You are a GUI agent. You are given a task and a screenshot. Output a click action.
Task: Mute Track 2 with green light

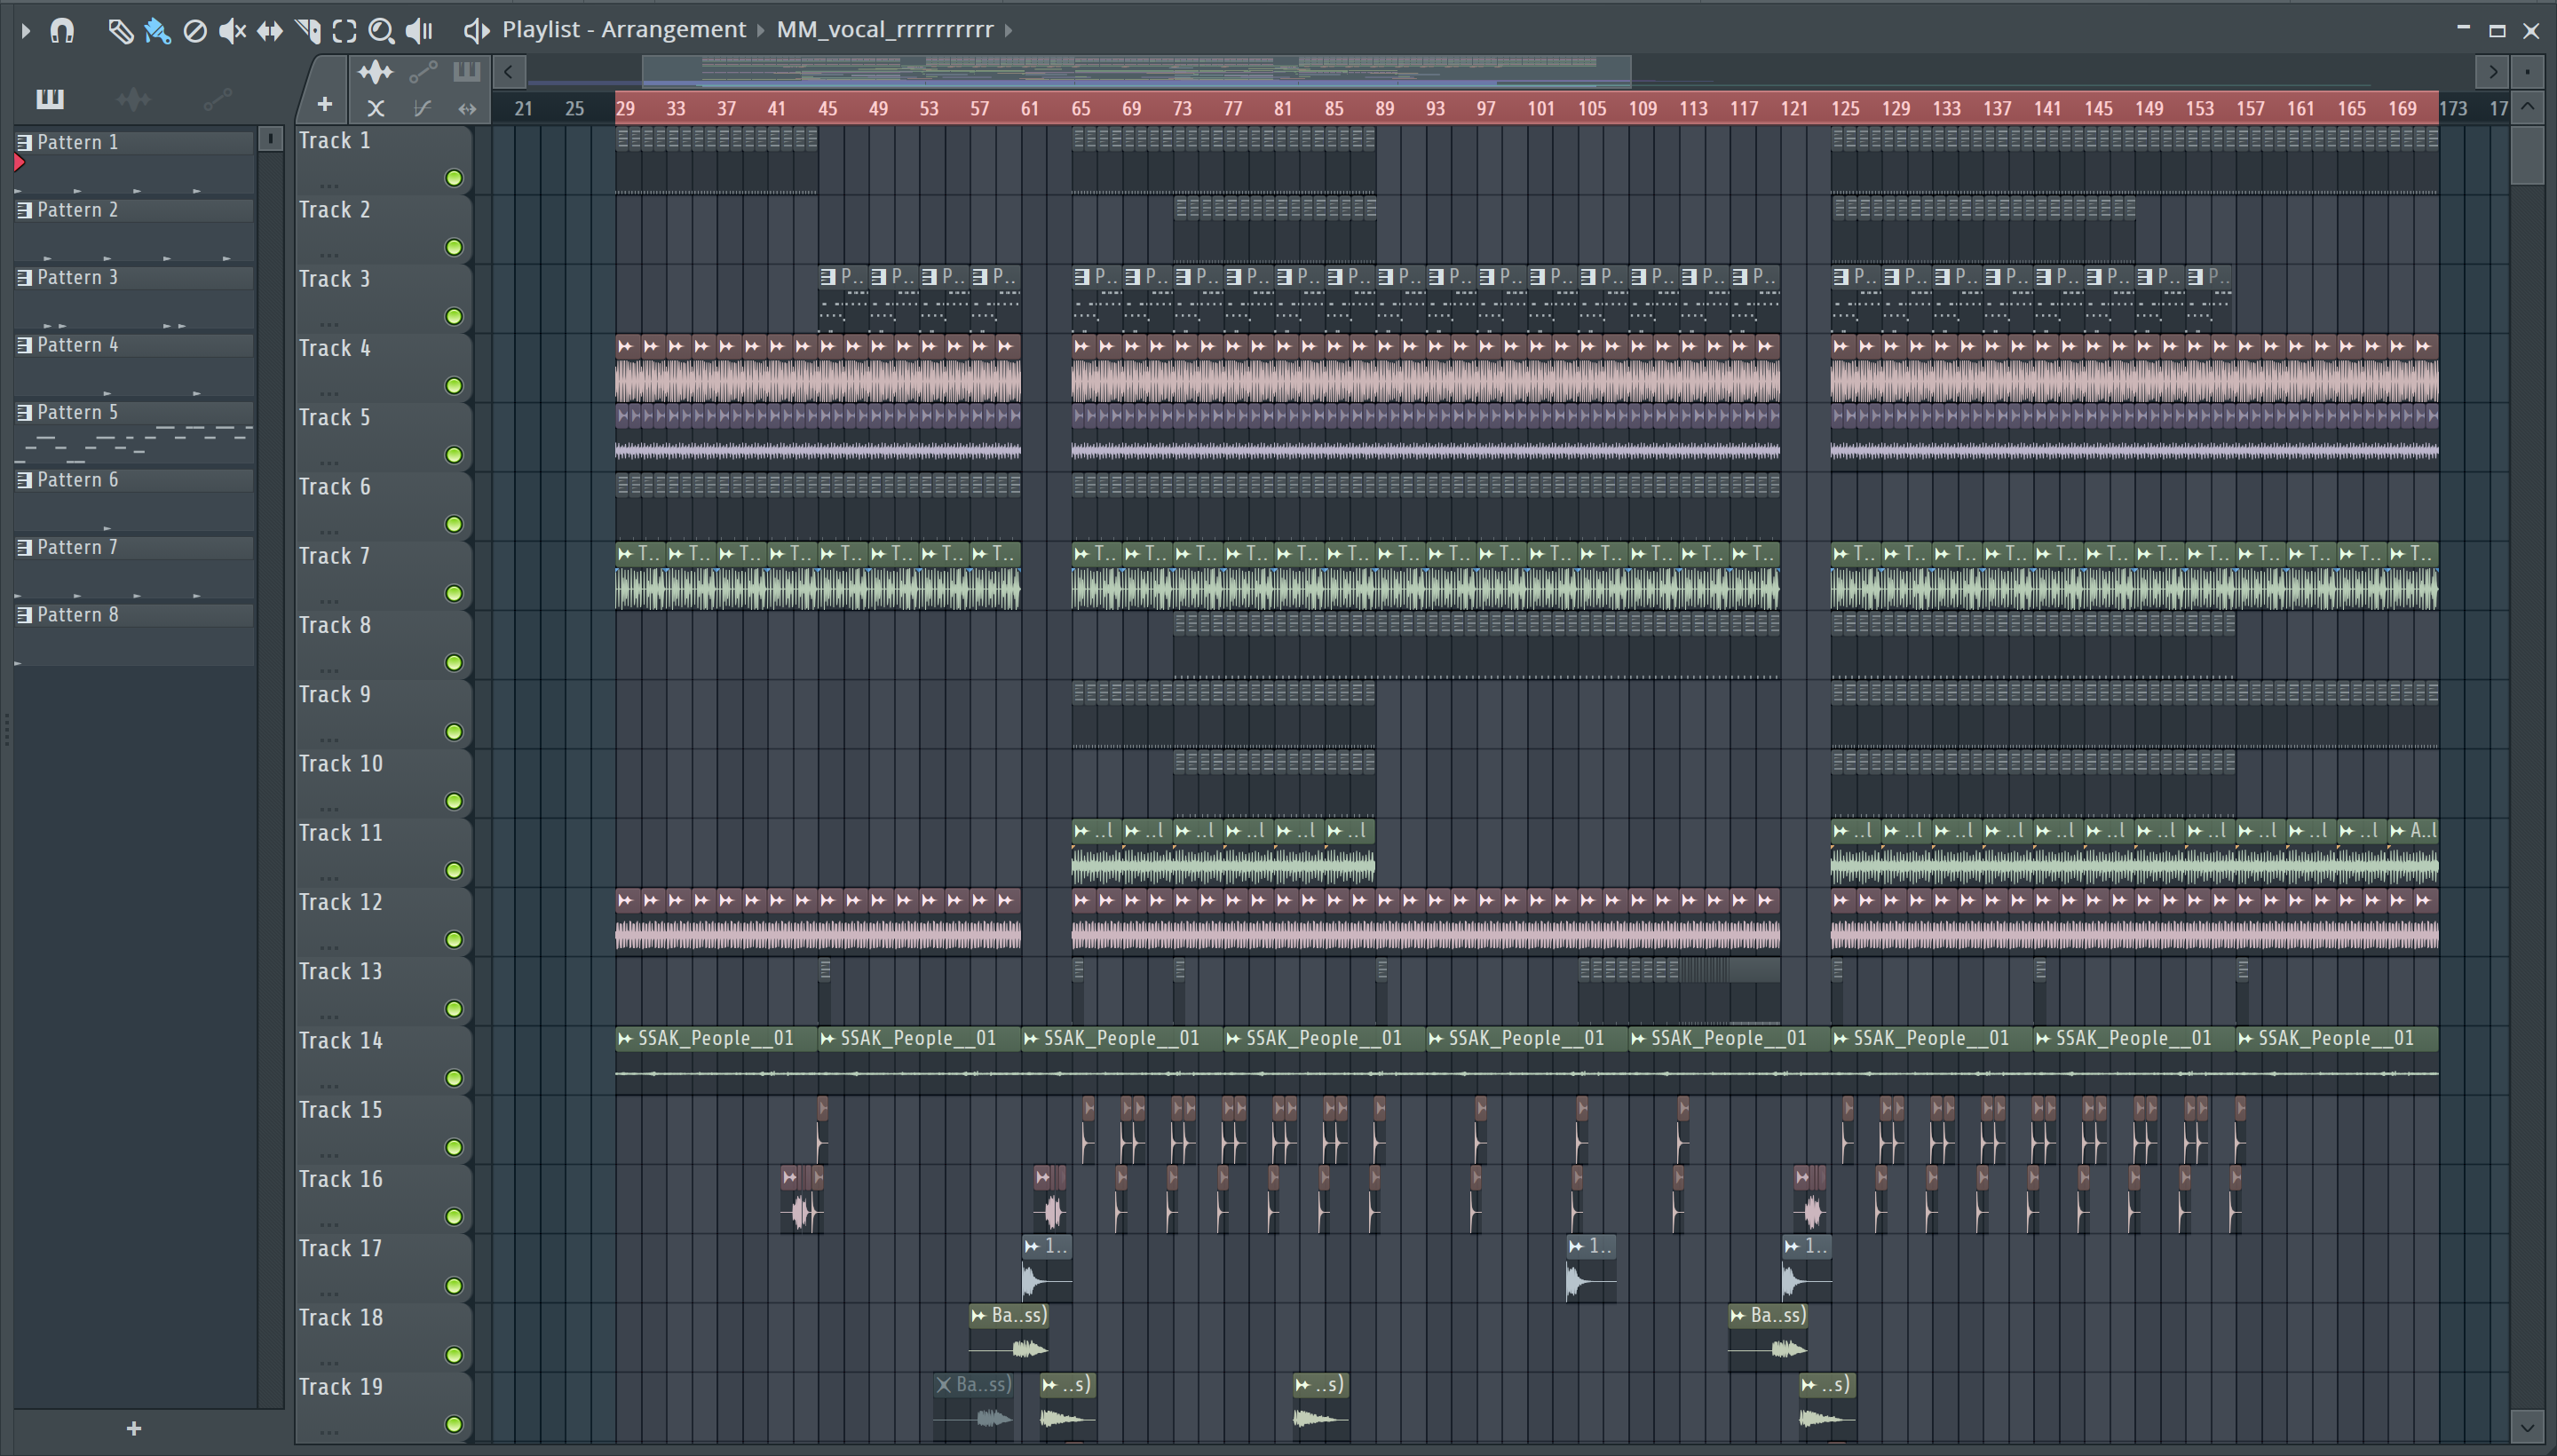454,247
